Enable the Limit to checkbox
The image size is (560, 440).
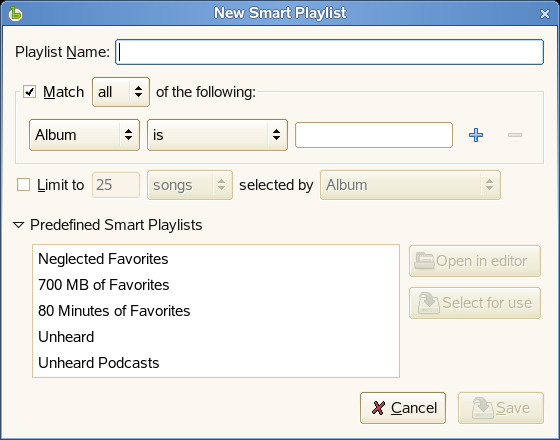pos(24,185)
